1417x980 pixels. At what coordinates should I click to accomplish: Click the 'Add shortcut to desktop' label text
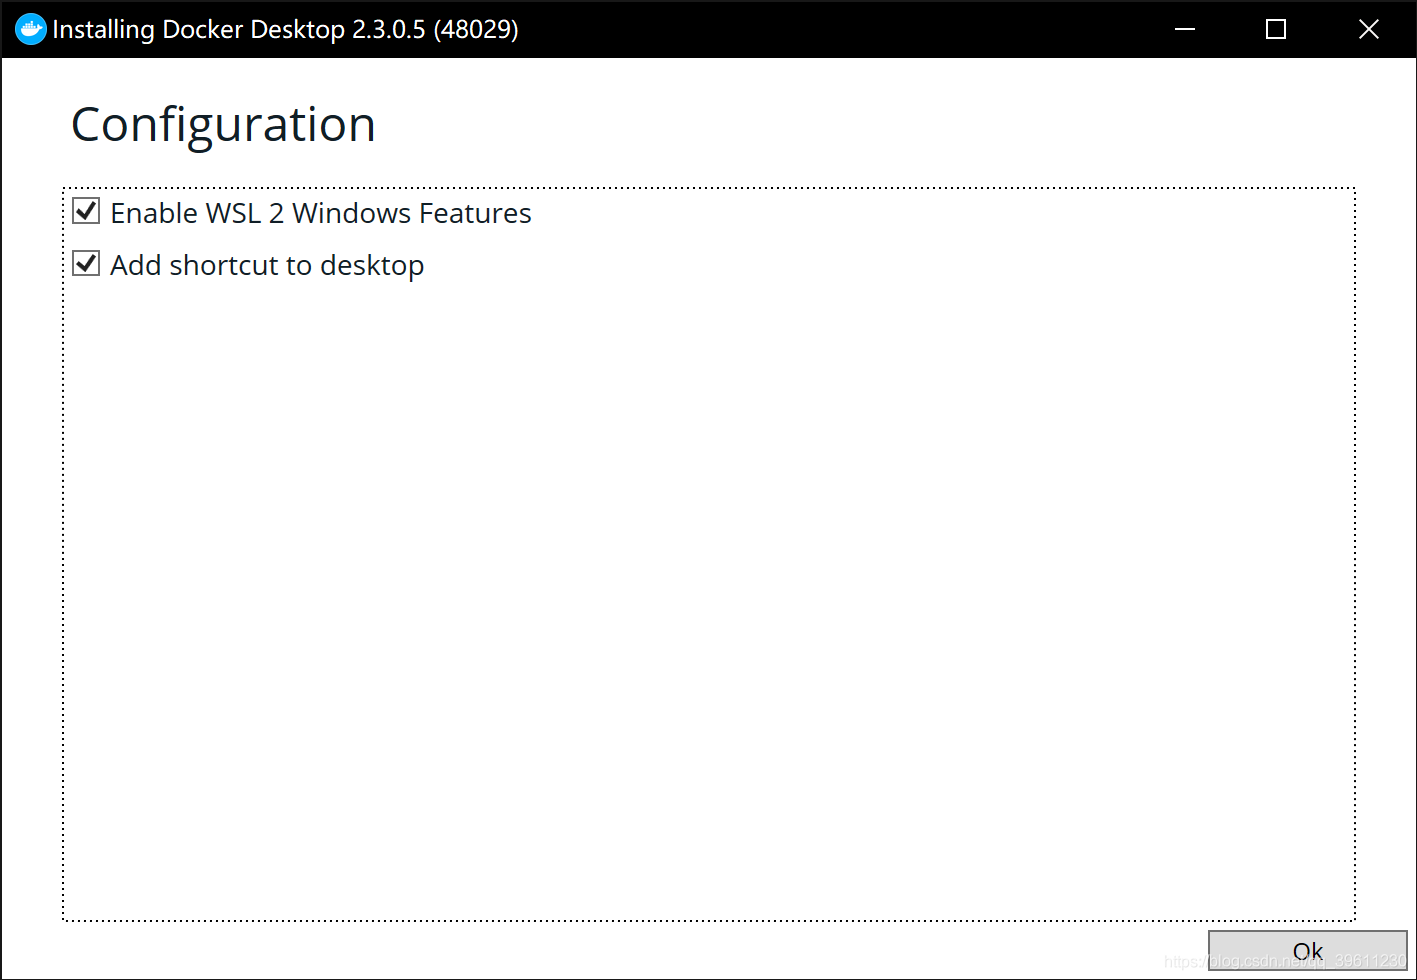(266, 265)
